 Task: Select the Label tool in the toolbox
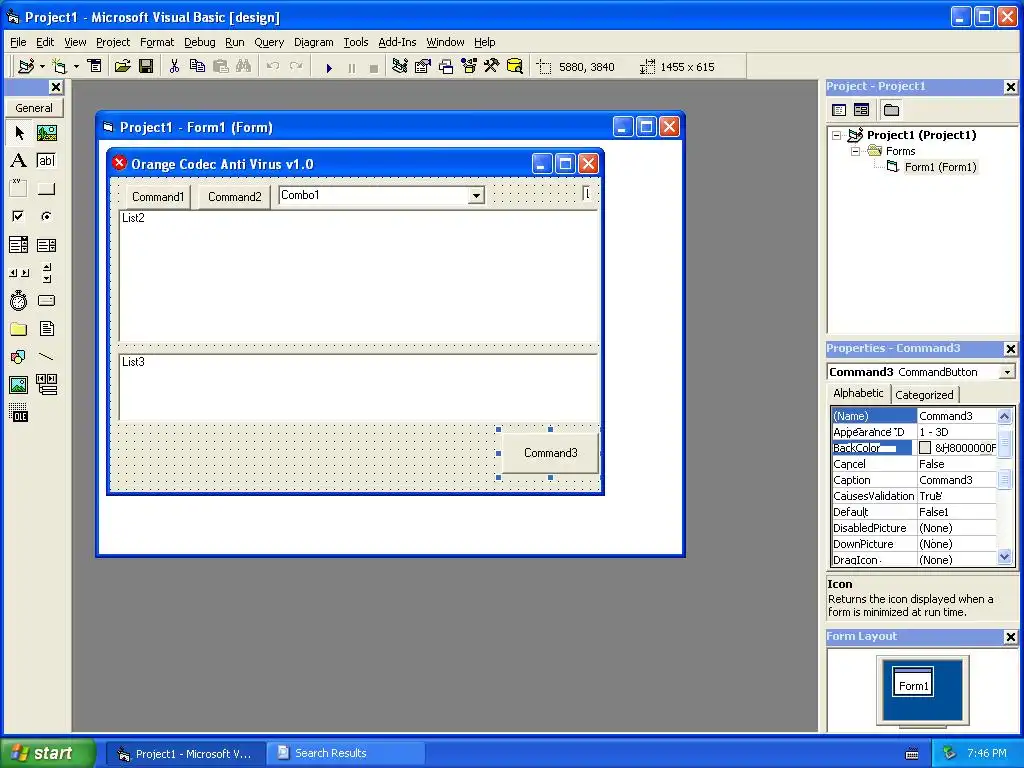(x=19, y=161)
